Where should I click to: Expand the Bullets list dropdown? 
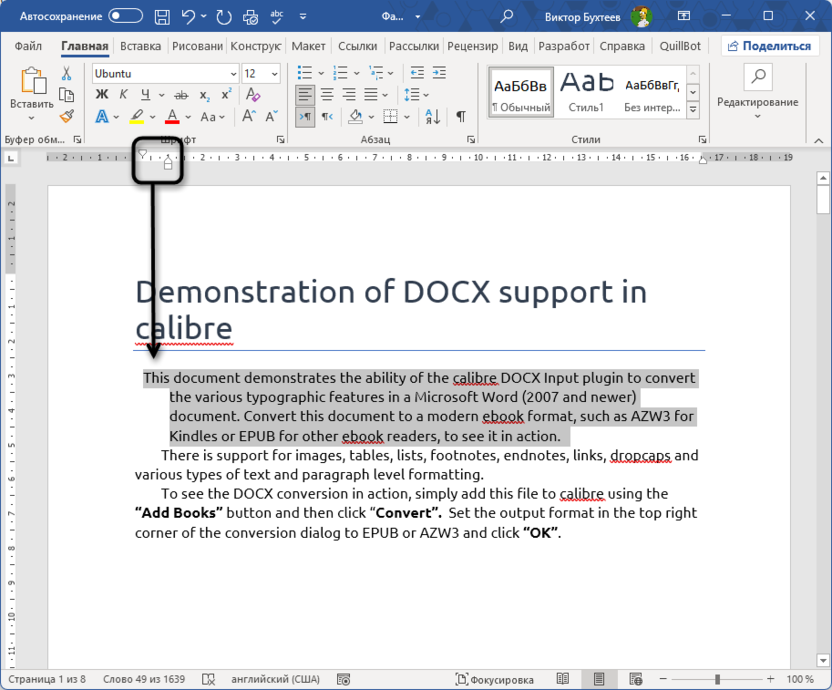point(321,73)
